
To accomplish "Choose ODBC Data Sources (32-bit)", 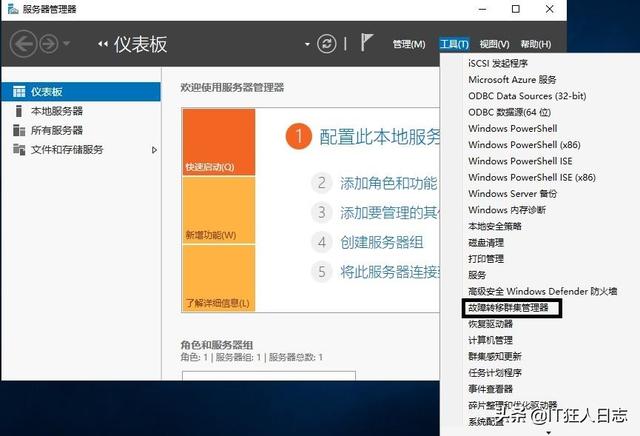I will [x=527, y=96].
